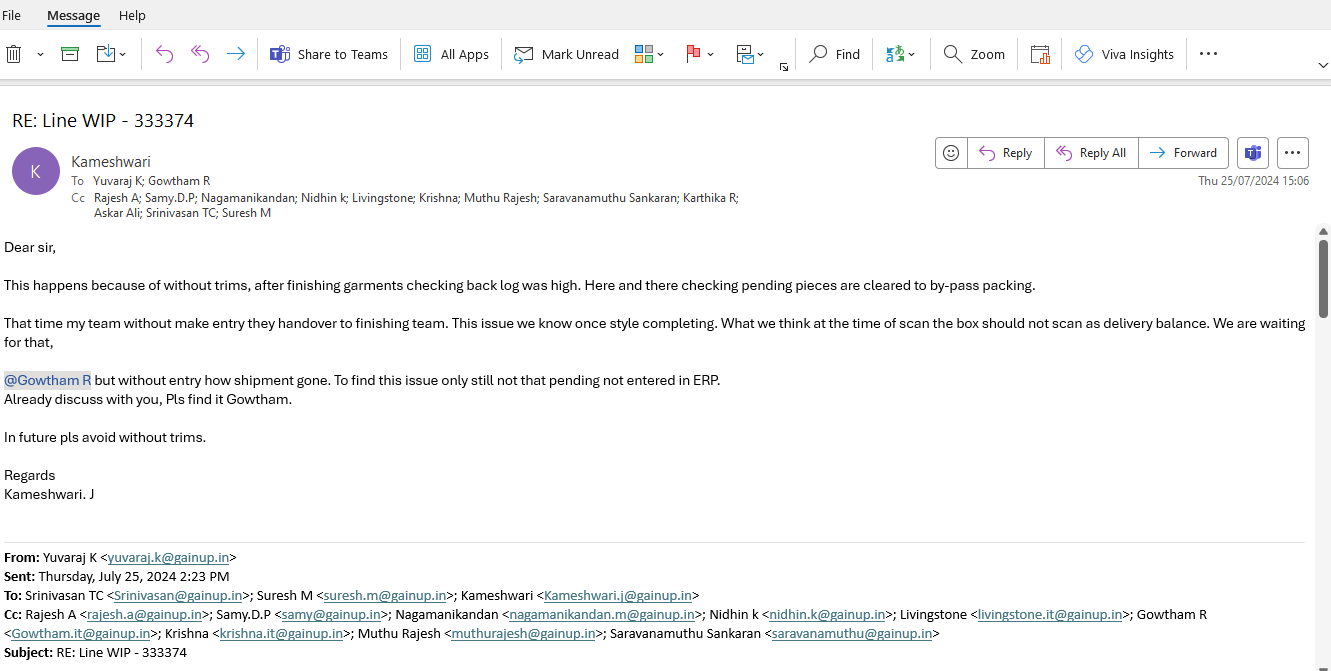Click the message body vertical scrollbar
This screenshot has height=671, width=1331.
[x=1323, y=280]
